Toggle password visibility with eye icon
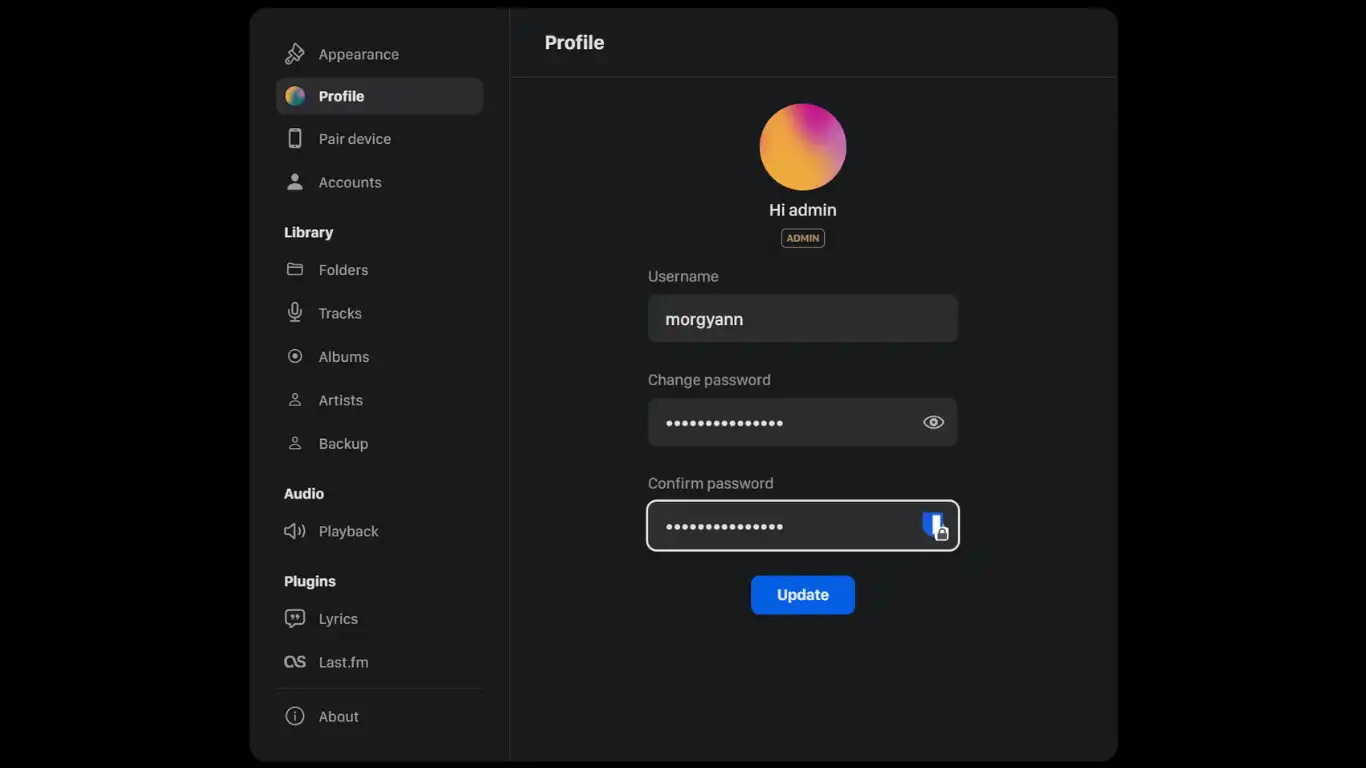This screenshot has width=1366, height=768. [933, 422]
